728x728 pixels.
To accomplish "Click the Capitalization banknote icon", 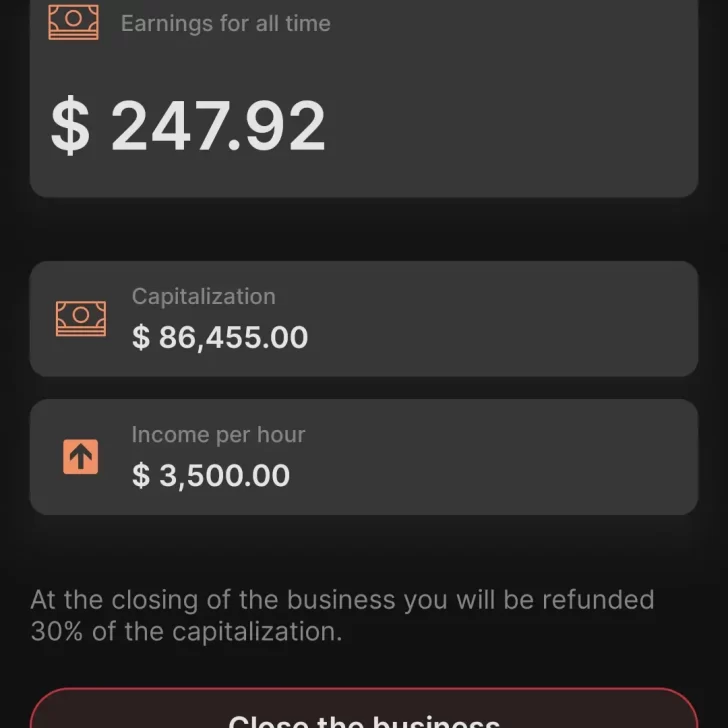I will point(81,319).
